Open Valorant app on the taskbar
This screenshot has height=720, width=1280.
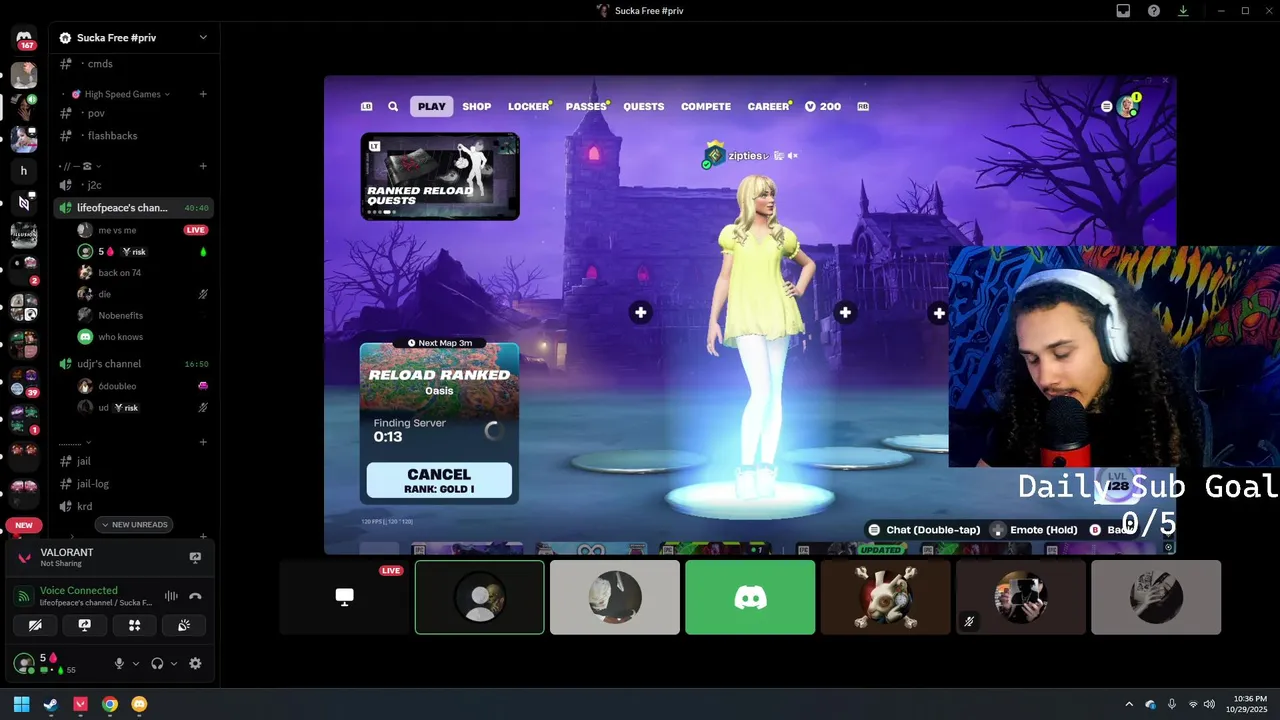80,704
